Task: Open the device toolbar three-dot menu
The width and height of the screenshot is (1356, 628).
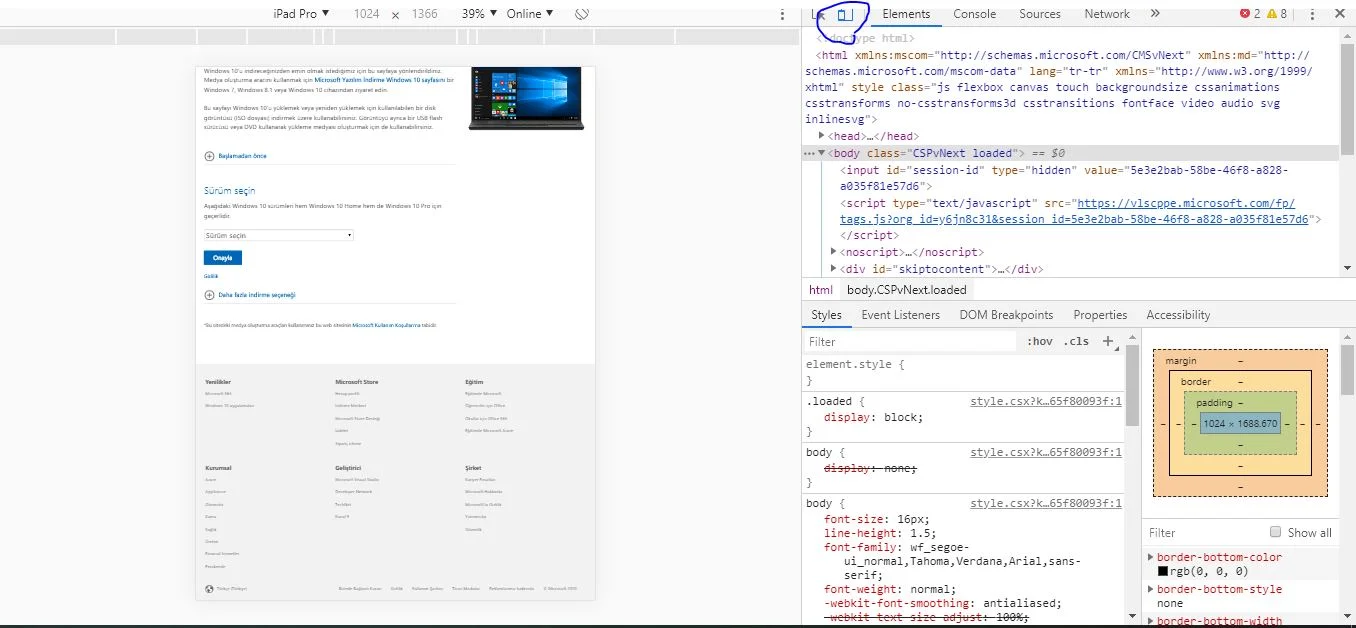Action: tap(782, 14)
